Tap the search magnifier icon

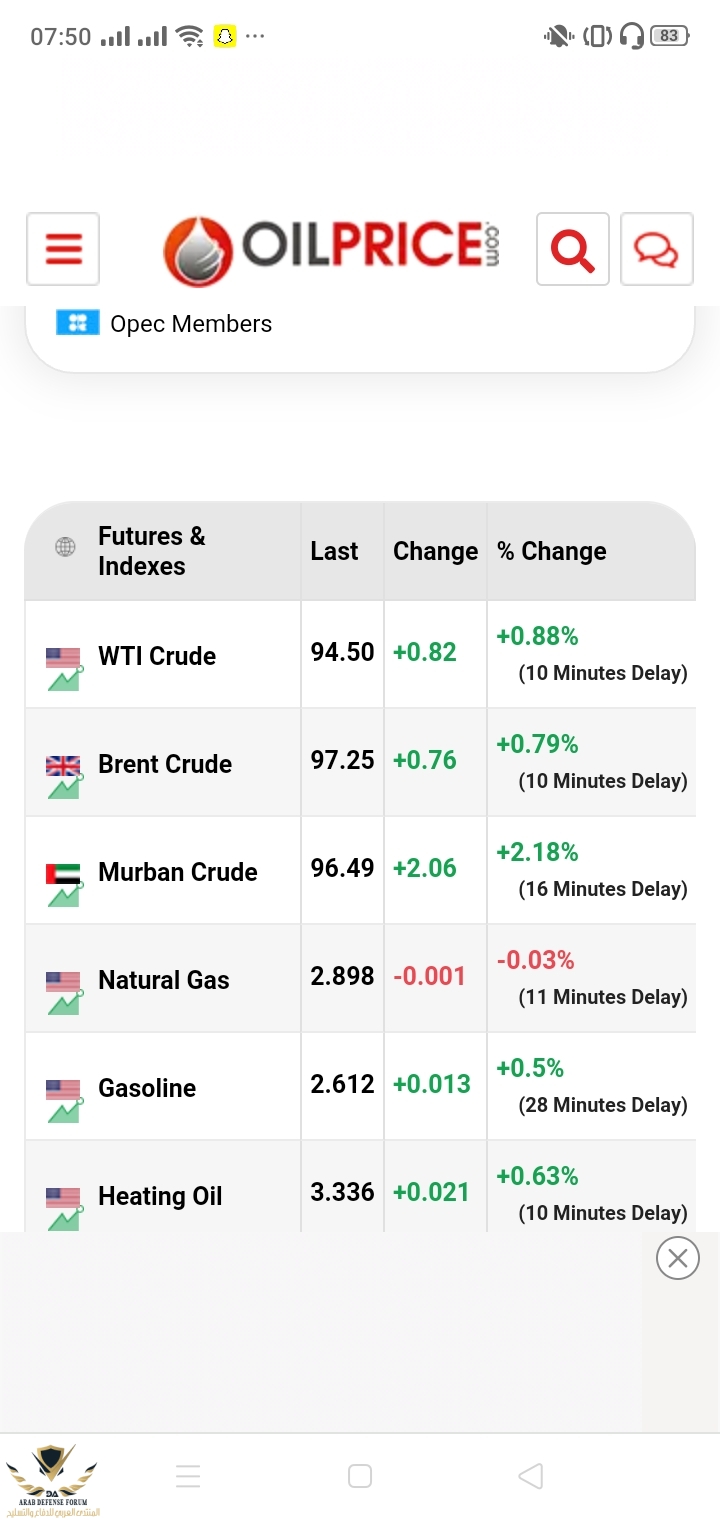[x=573, y=249]
